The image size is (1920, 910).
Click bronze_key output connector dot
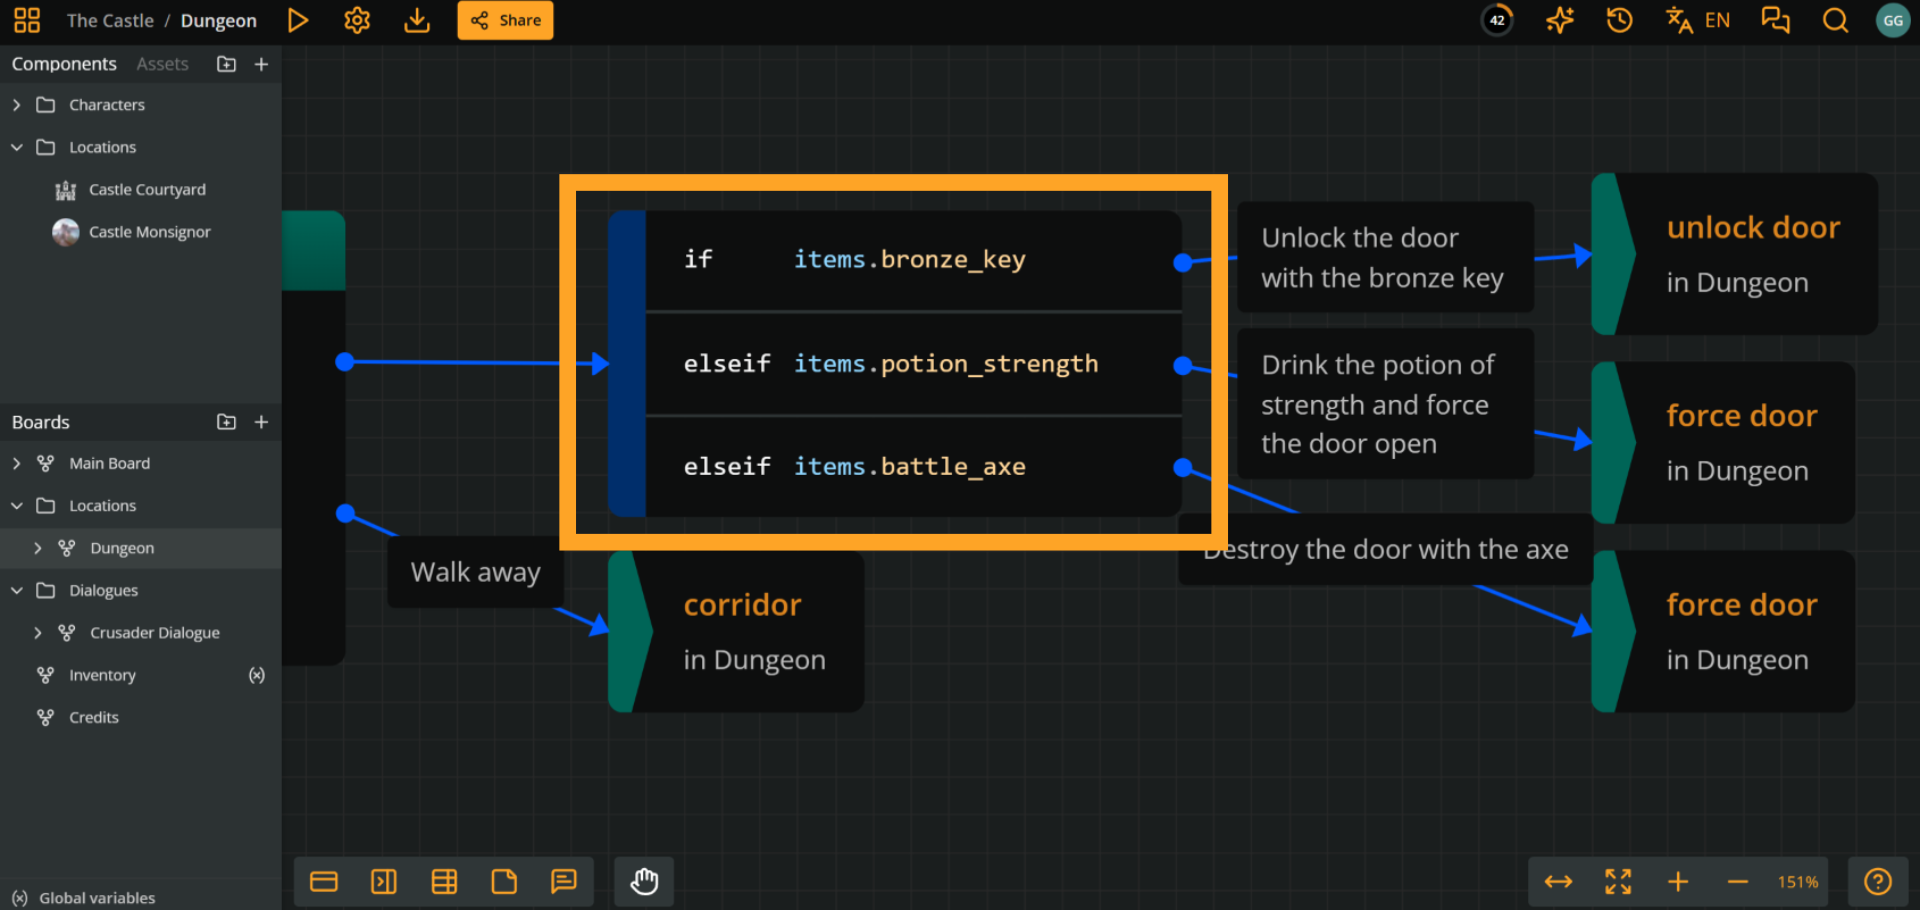point(1183,262)
